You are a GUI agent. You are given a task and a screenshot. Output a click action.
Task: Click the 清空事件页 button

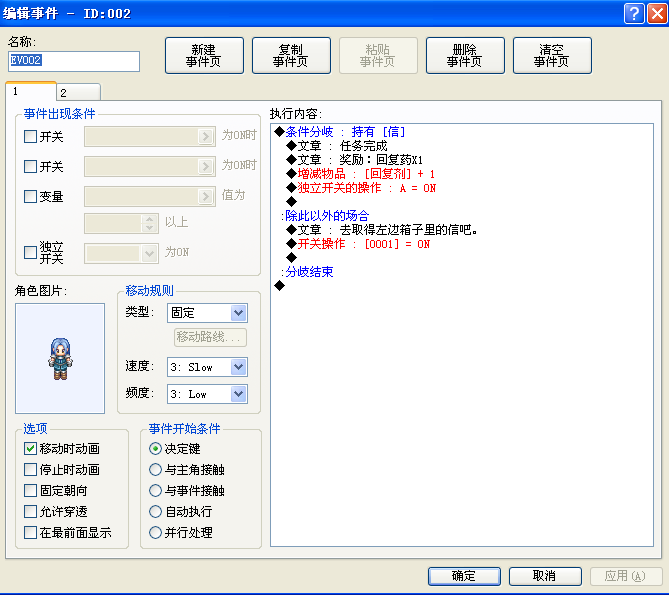(x=553, y=55)
